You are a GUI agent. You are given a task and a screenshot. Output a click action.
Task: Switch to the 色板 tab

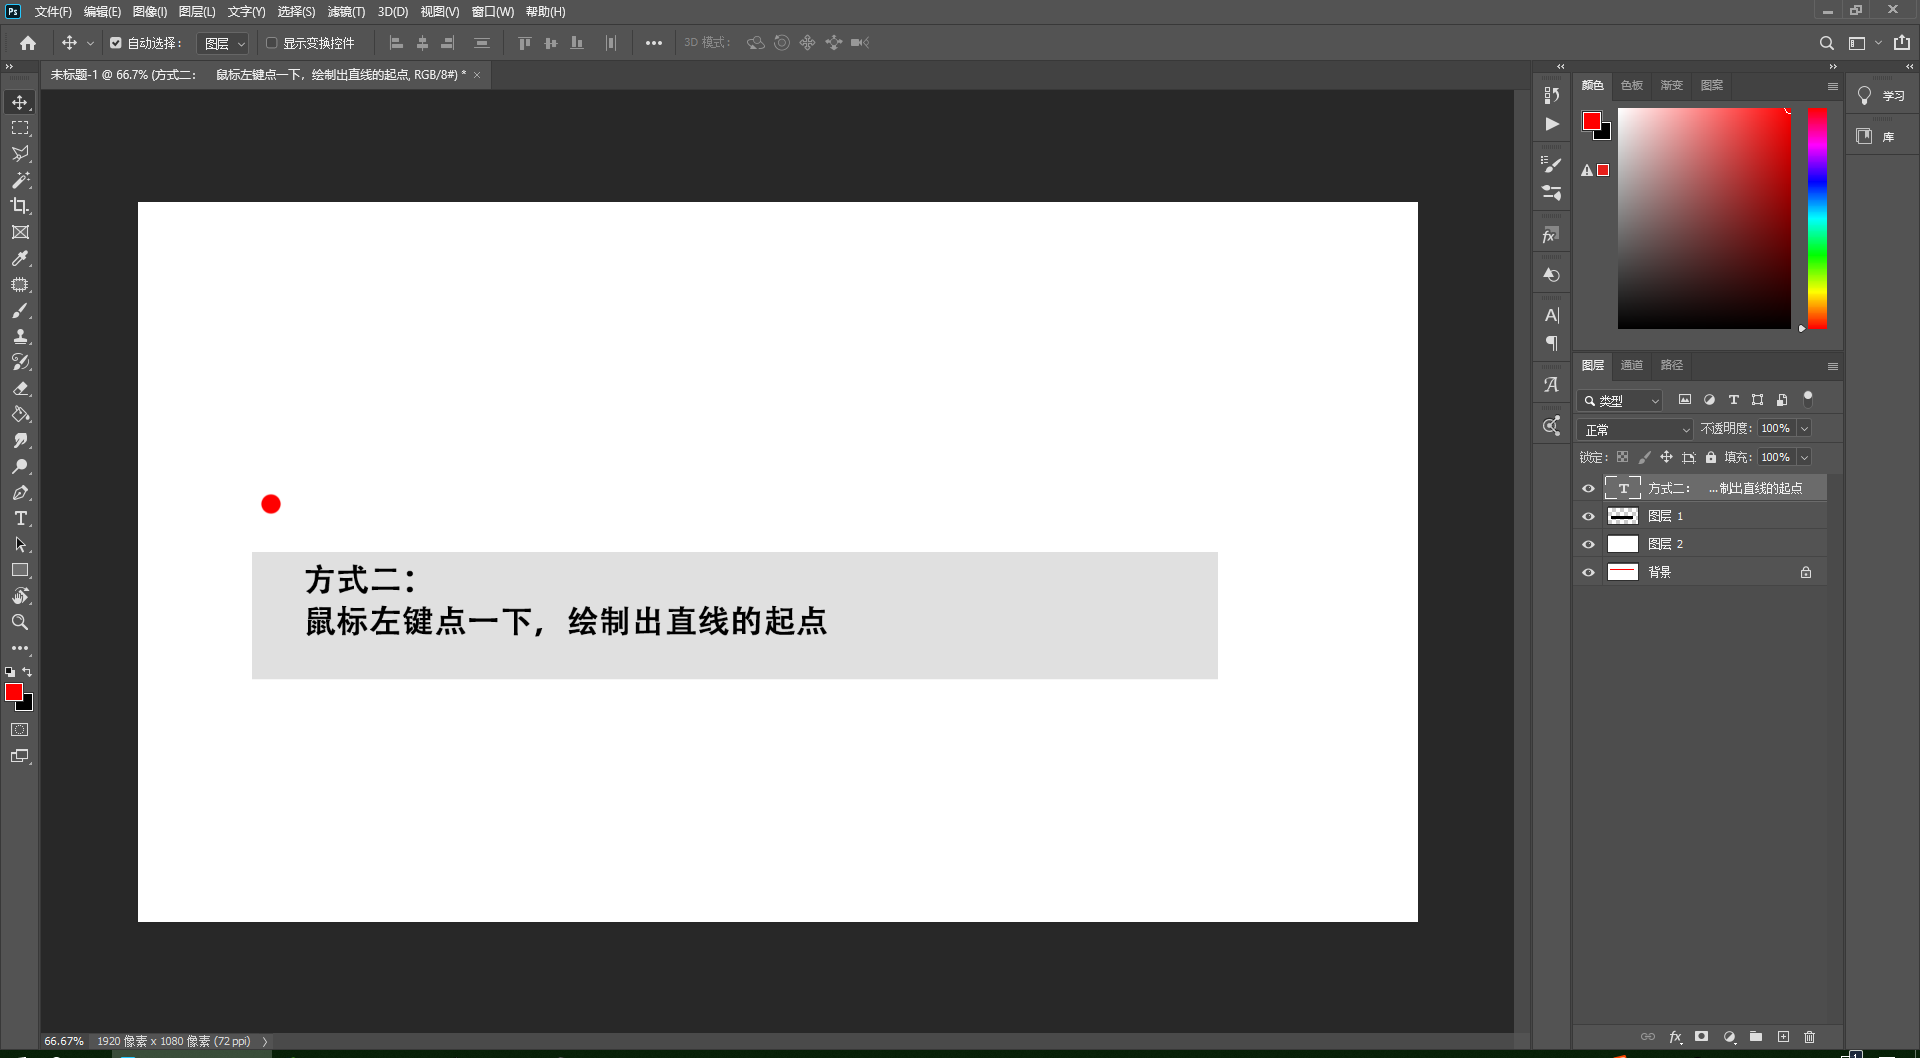pos(1632,85)
